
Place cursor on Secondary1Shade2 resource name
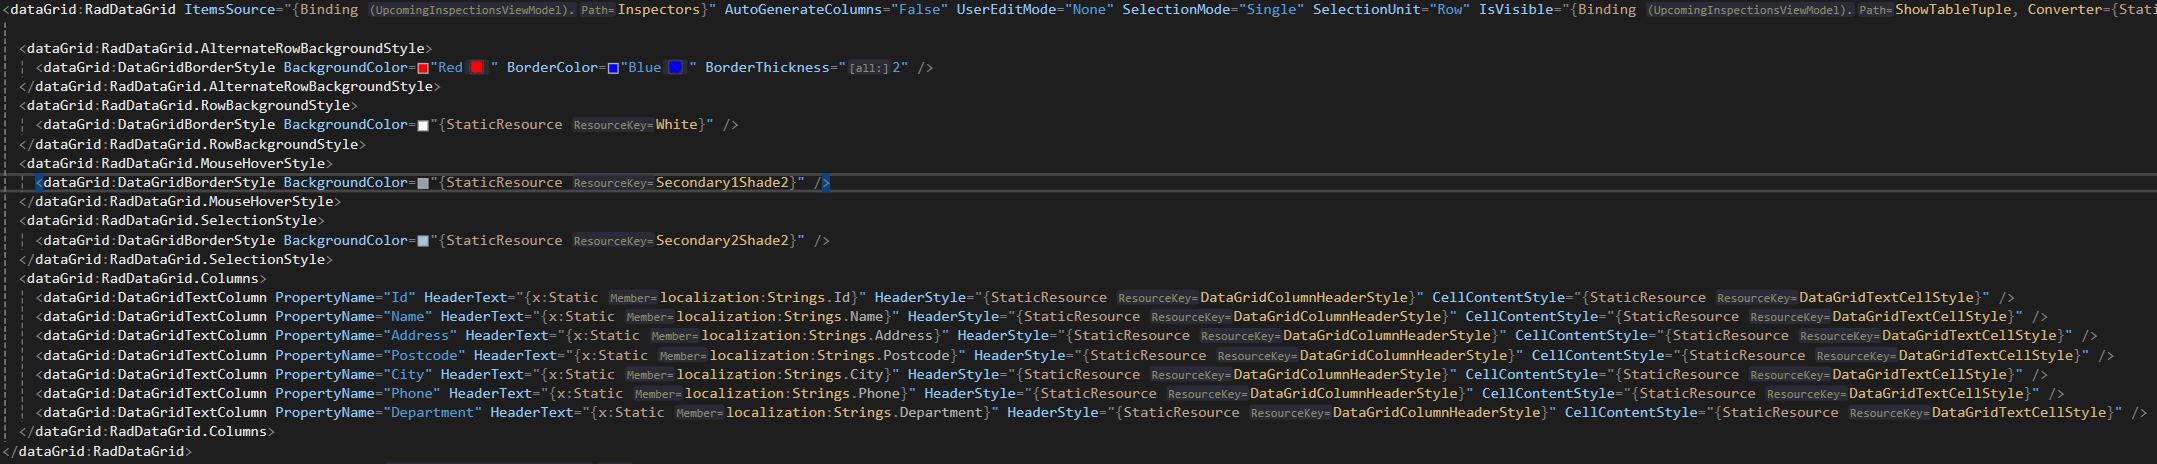(x=722, y=183)
